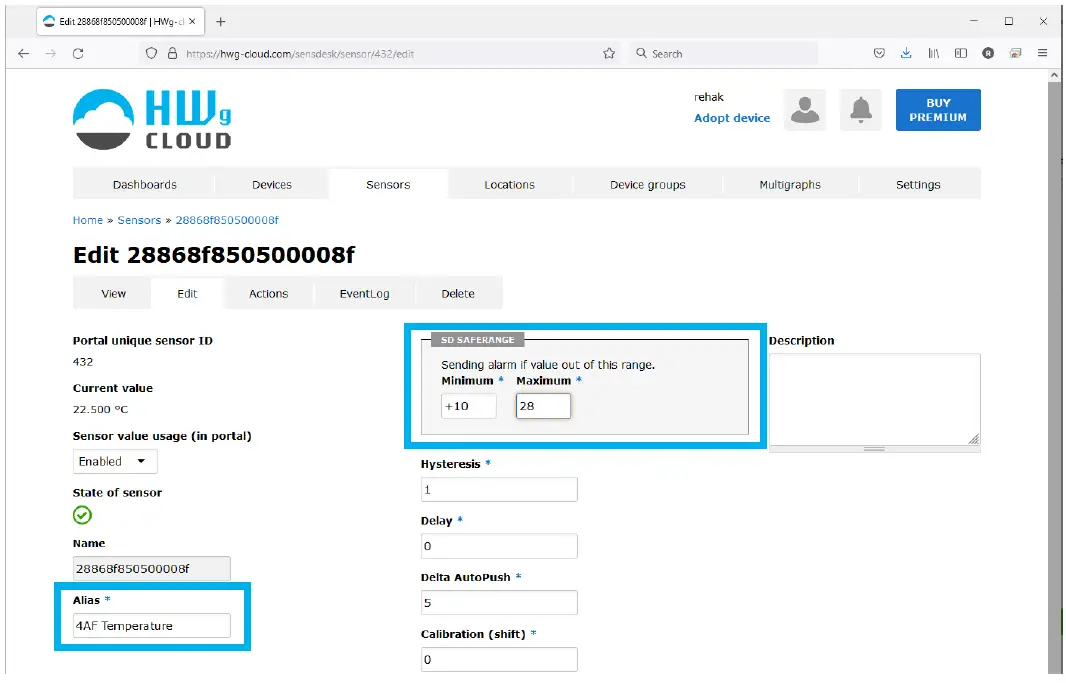Bookmark this page with the star icon

coord(609,54)
